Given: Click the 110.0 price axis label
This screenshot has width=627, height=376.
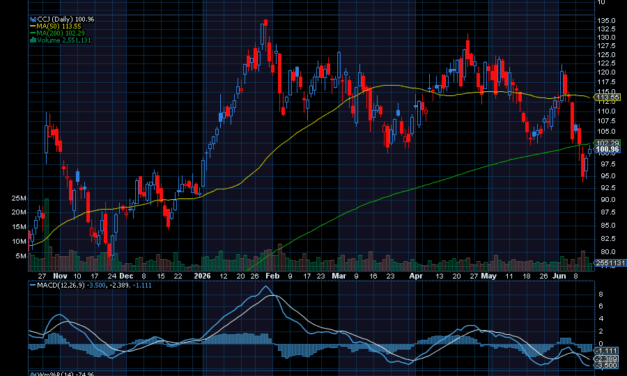Looking at the screenshot, I should click(606, 111).
